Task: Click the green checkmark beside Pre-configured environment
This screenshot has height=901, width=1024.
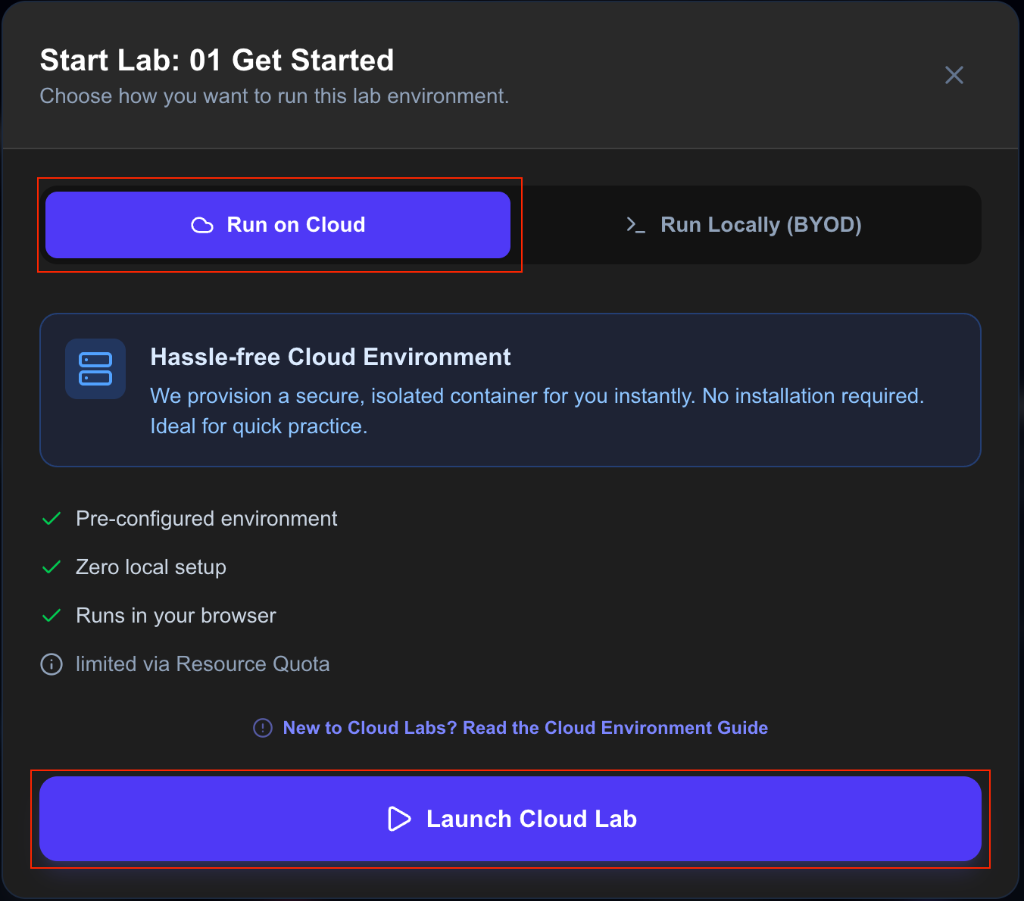Action: pyautogui.click(x=51, y=519)
